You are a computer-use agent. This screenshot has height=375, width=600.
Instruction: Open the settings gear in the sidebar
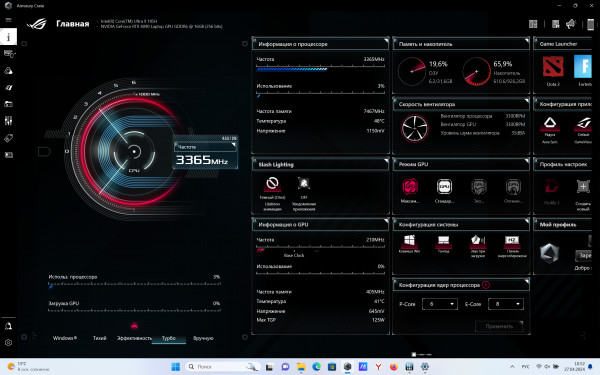[x=8, y=343]
